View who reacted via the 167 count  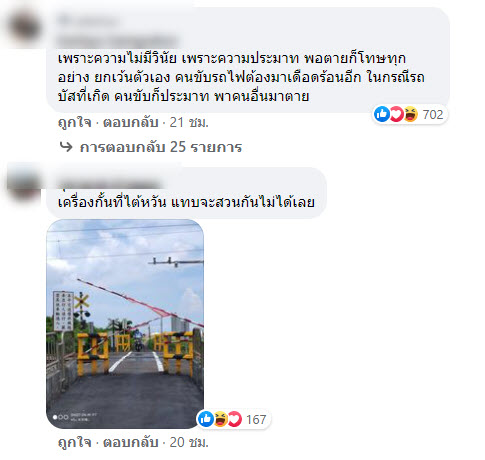pyautogui.click(x=256, y=419)
